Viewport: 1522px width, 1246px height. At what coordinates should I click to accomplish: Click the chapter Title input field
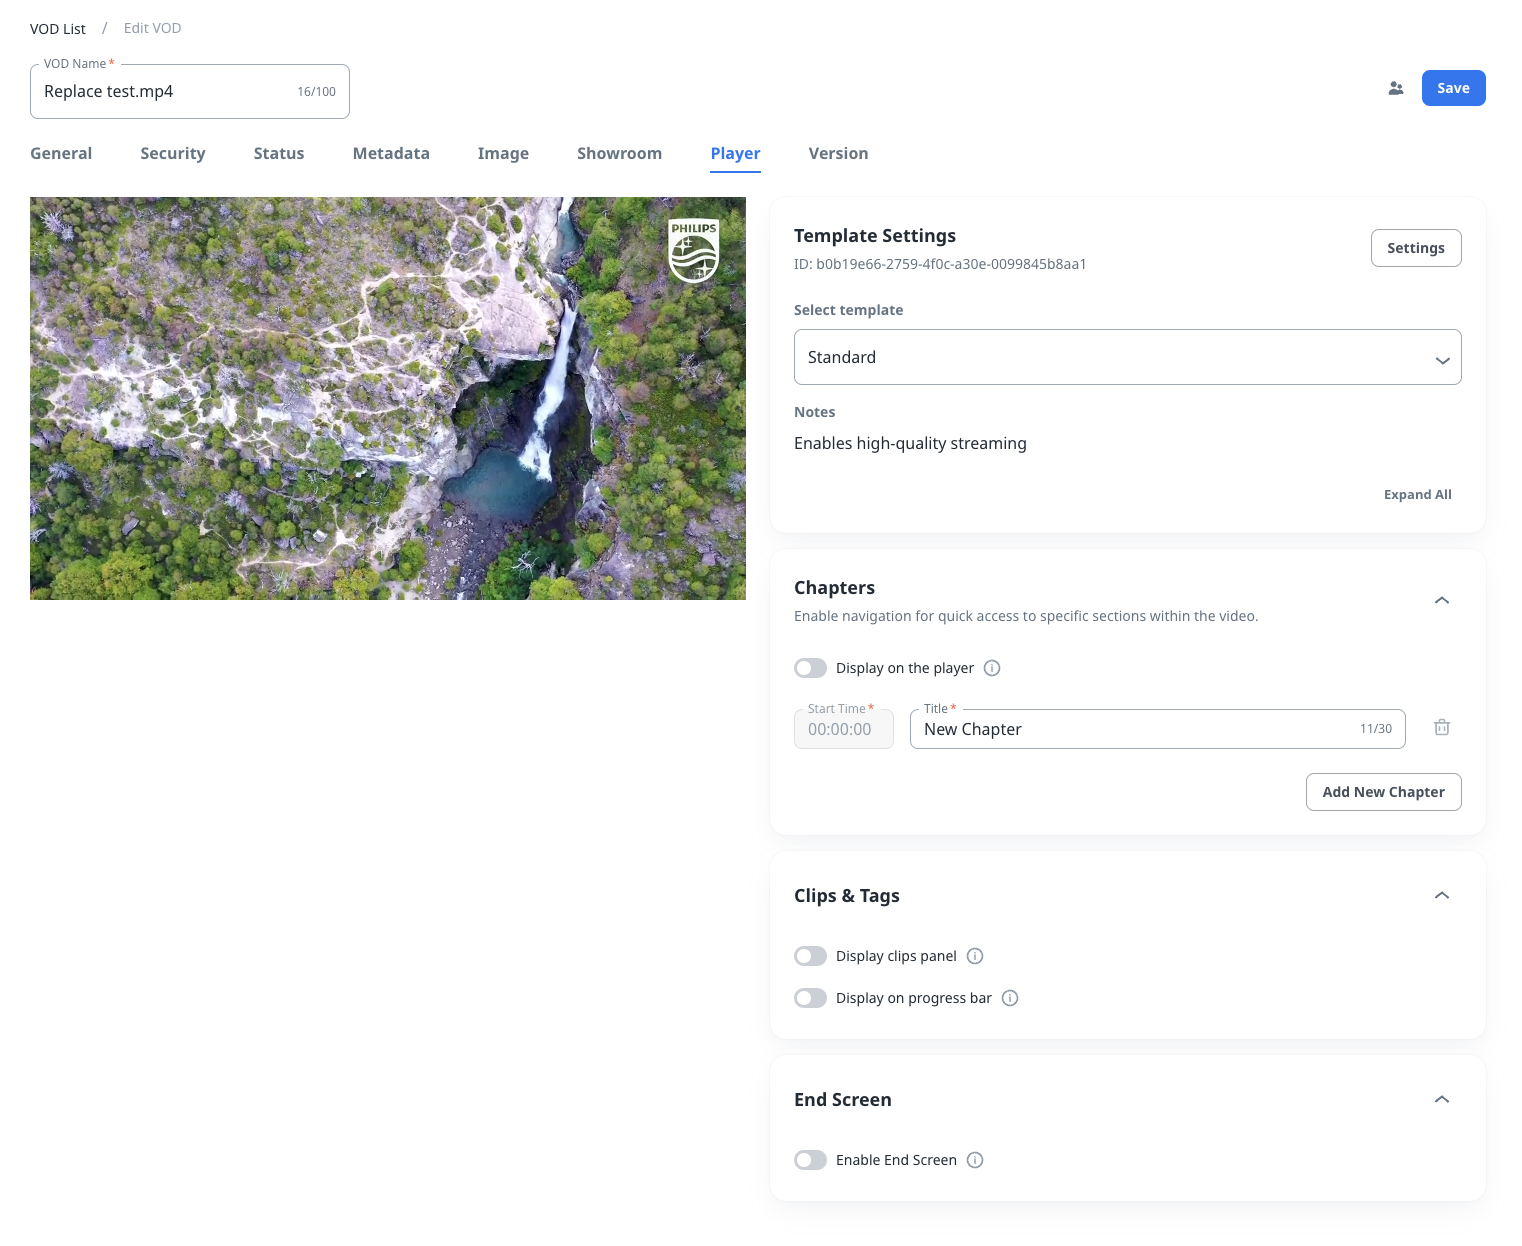tap(1130, 729)
